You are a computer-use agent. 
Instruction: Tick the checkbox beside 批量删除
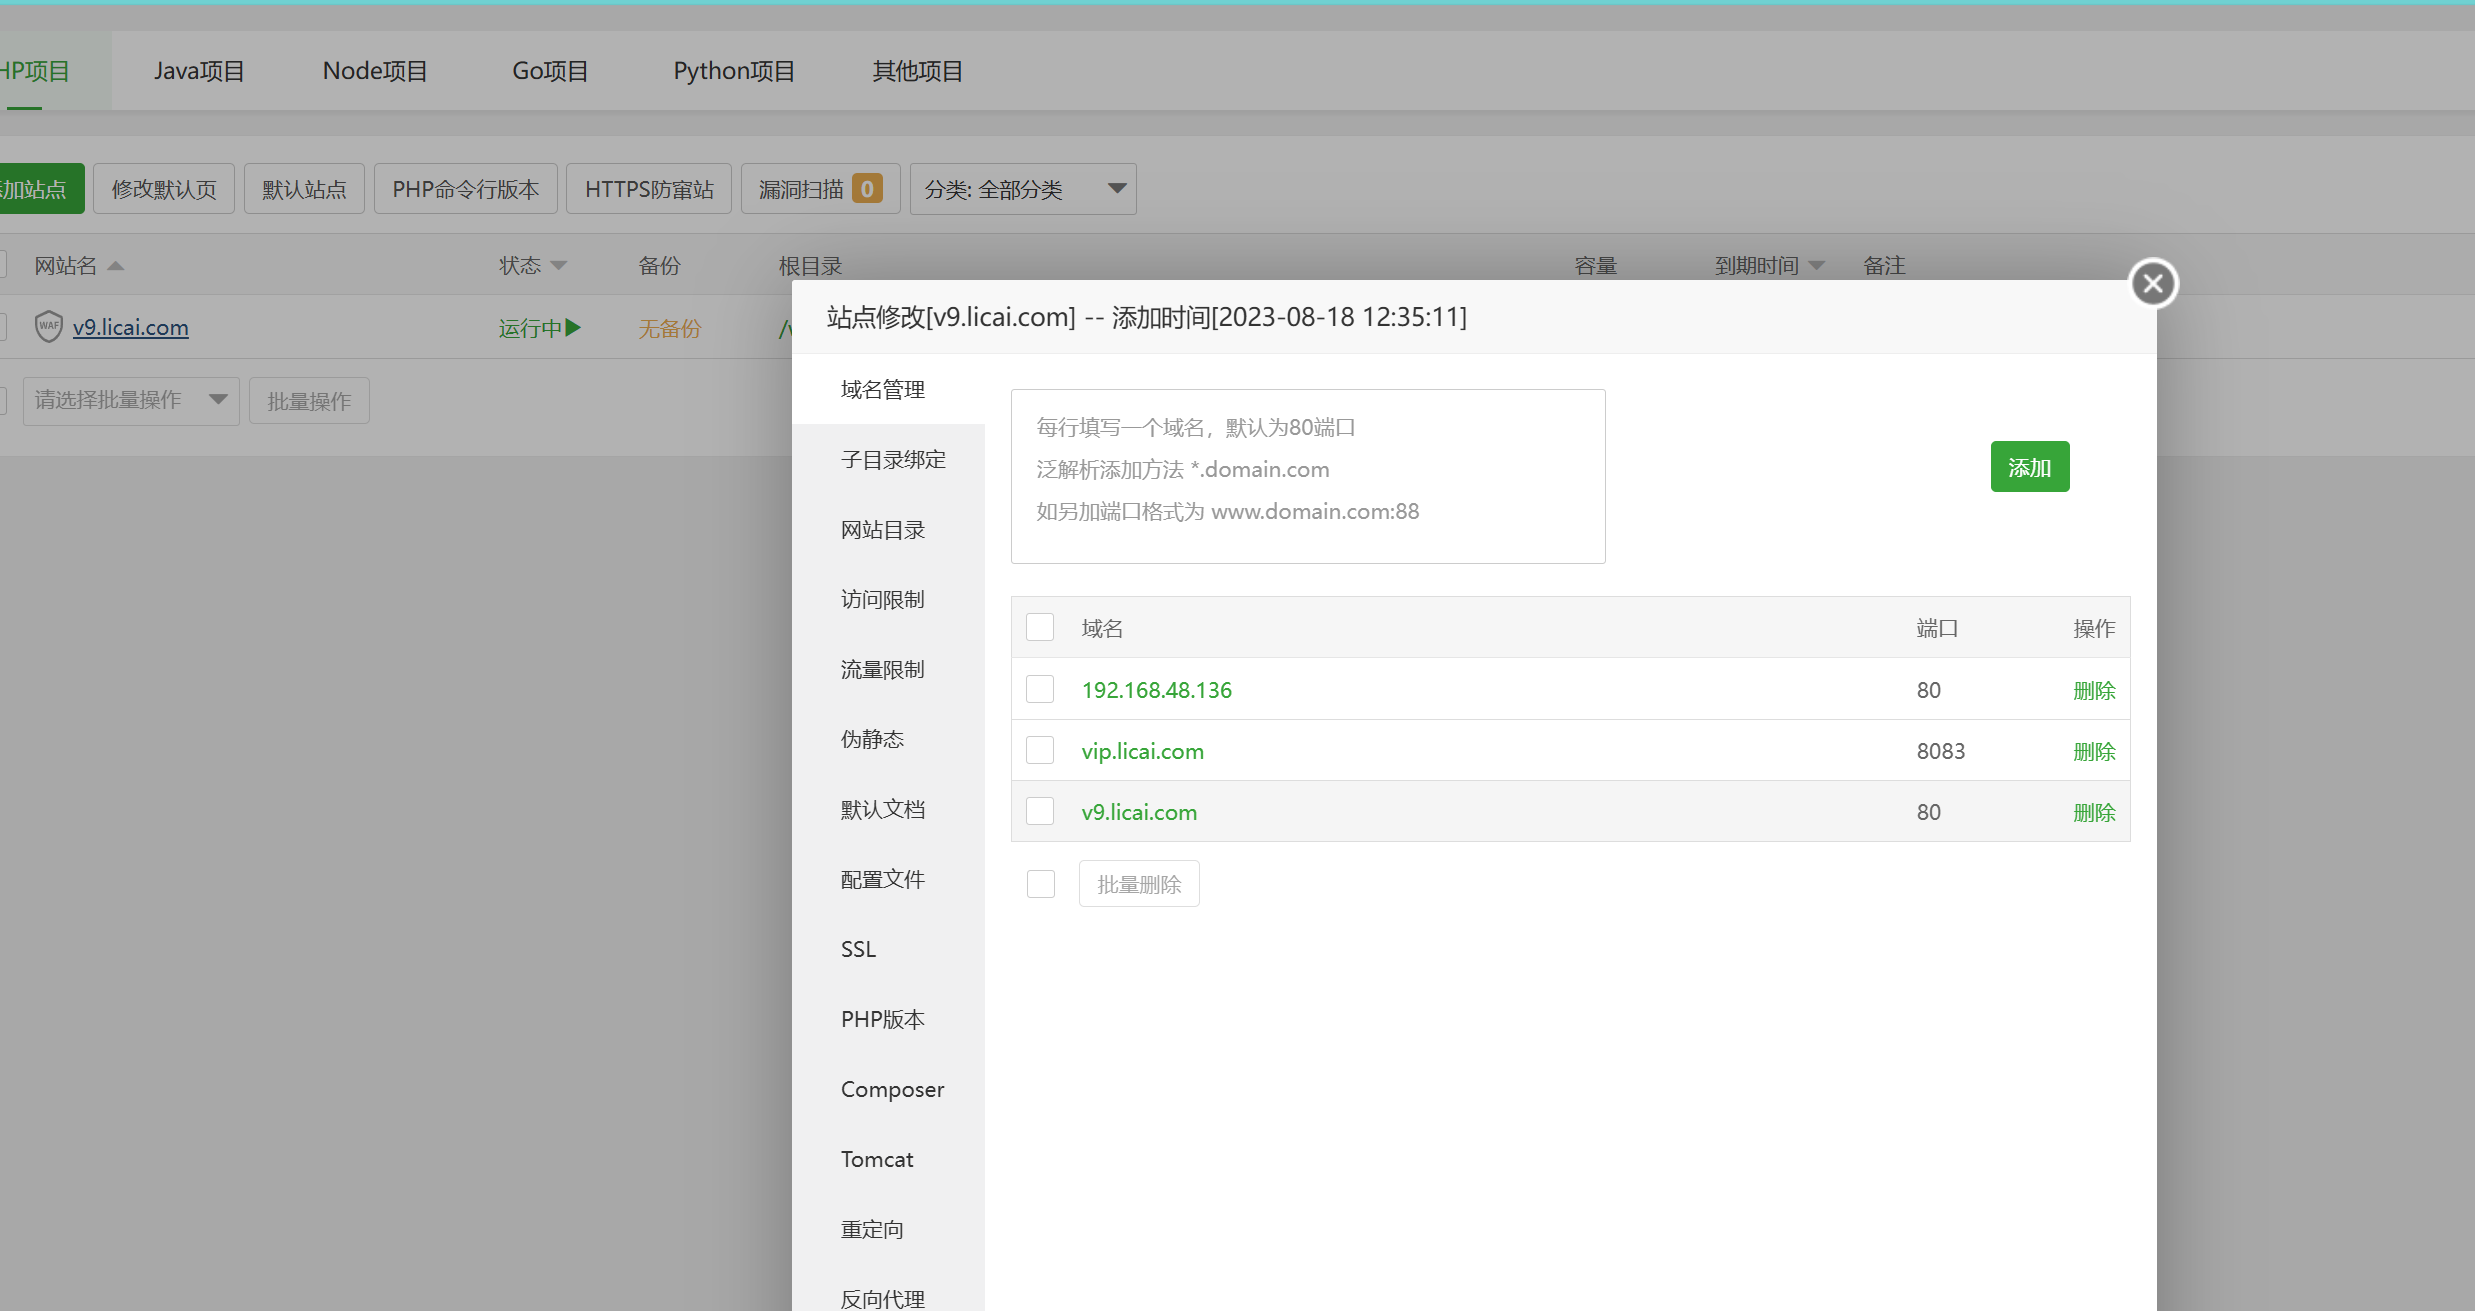pyautogui.click(x=1041, y=884)
